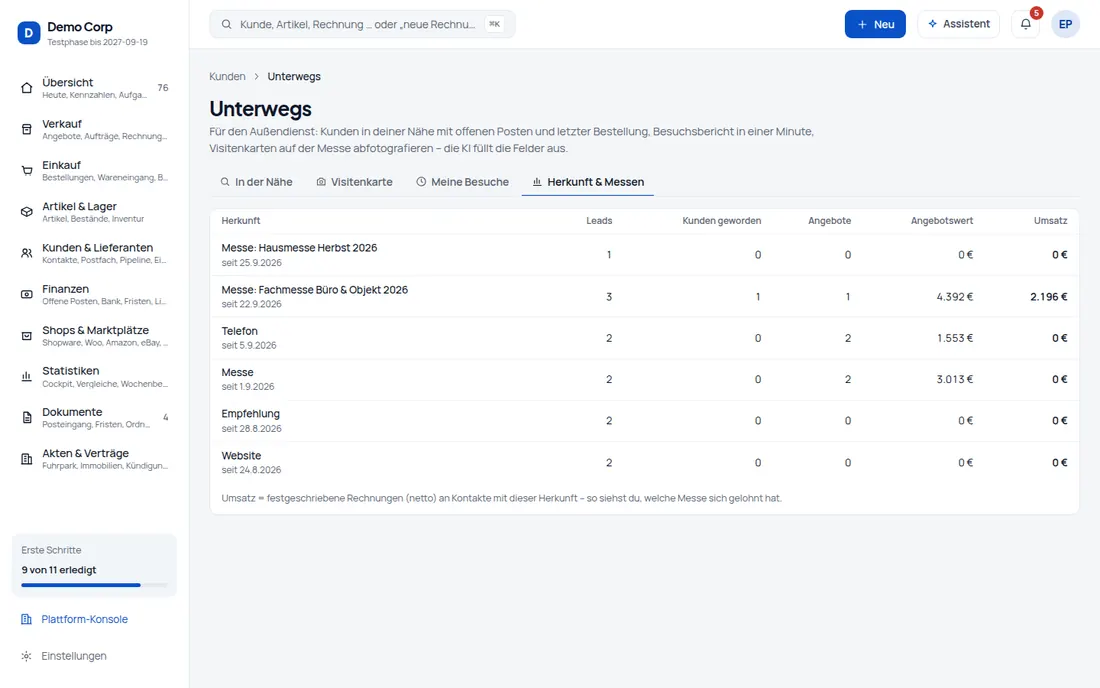Open the Übersicht home icon
Viewport: 1100px width, 688px height.
(x=27, y=88)
